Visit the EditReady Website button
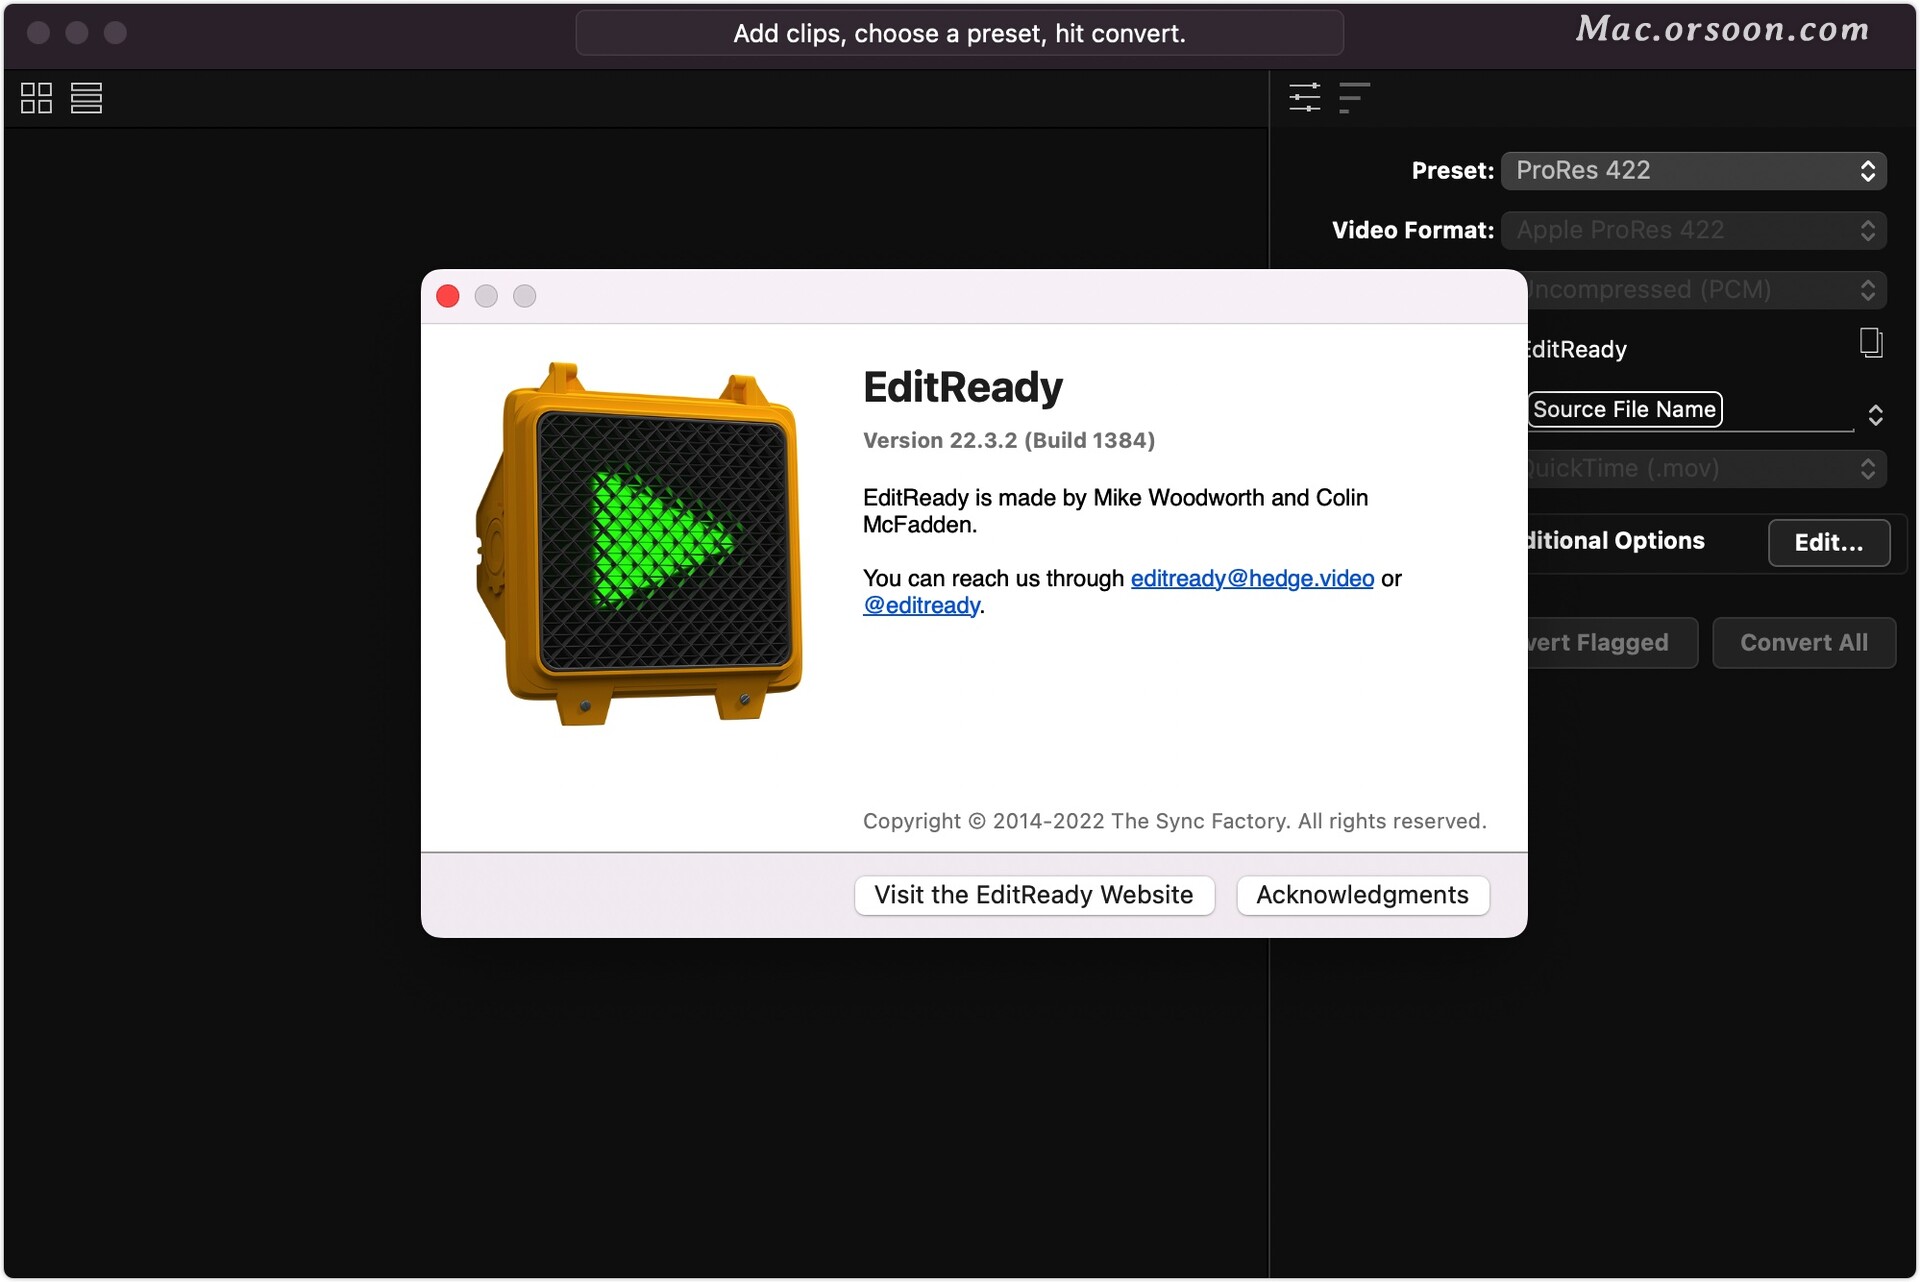 [1032, 893]
